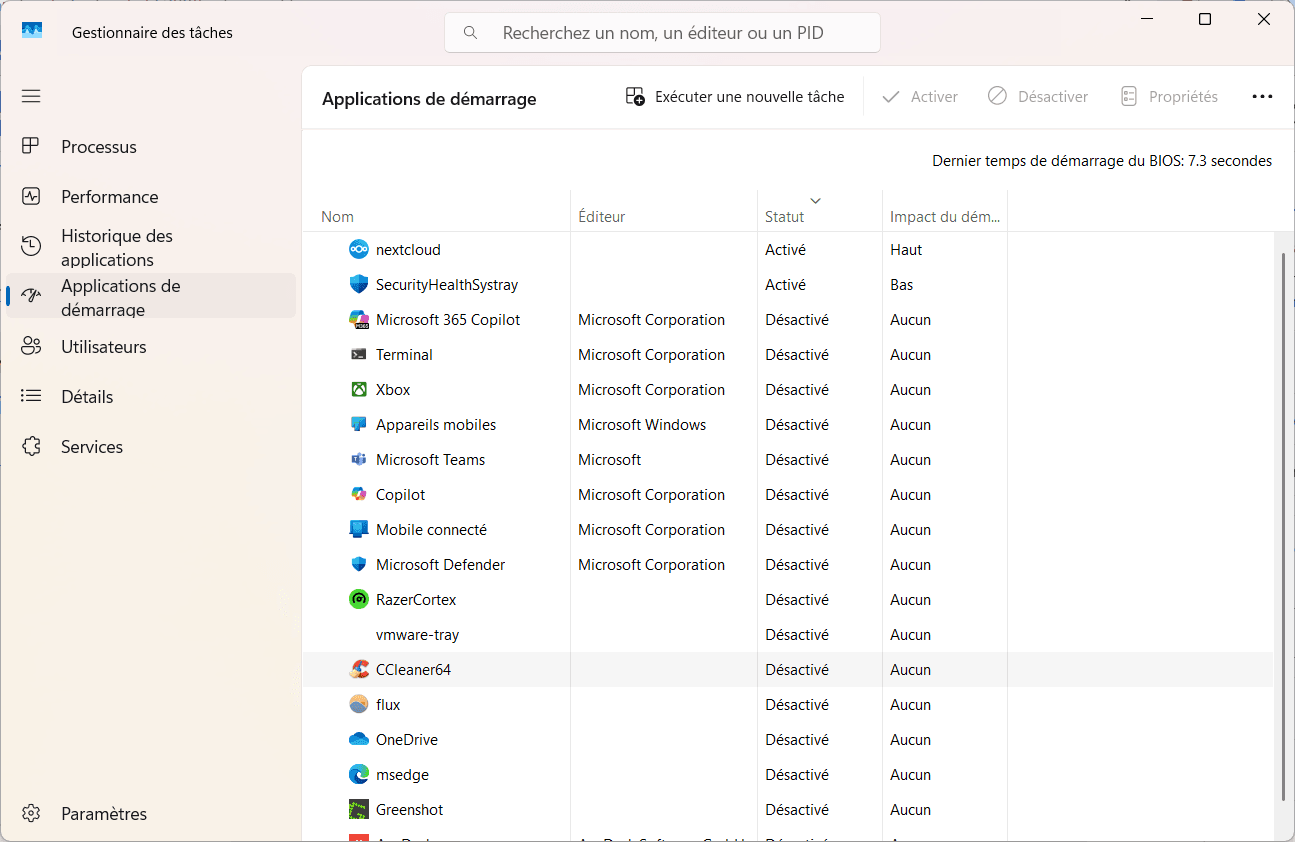The width and height of the screenshot is (1295, 842).
Task: Open Paramètres at sidebar bottom
Action: [x=151, y=813]
